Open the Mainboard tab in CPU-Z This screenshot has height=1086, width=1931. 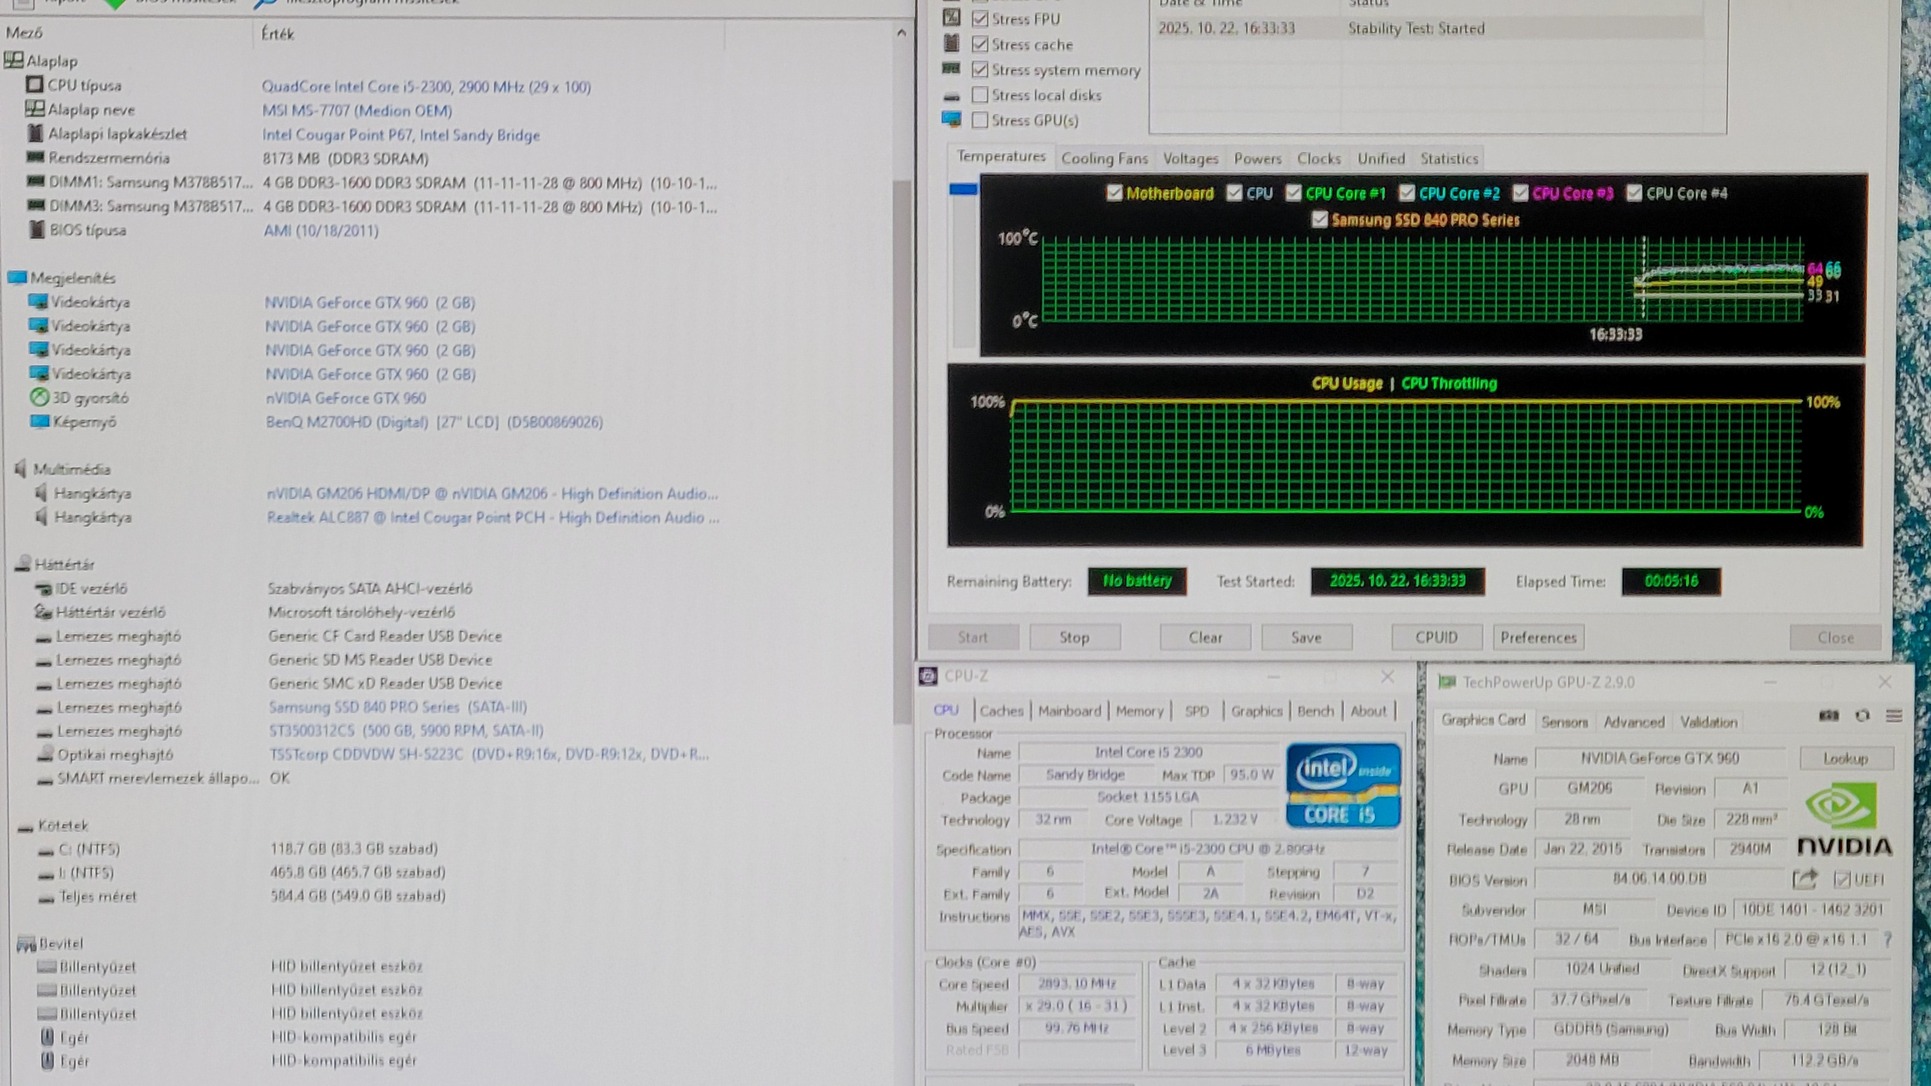pyautogui.click(x=1068, y=711)
